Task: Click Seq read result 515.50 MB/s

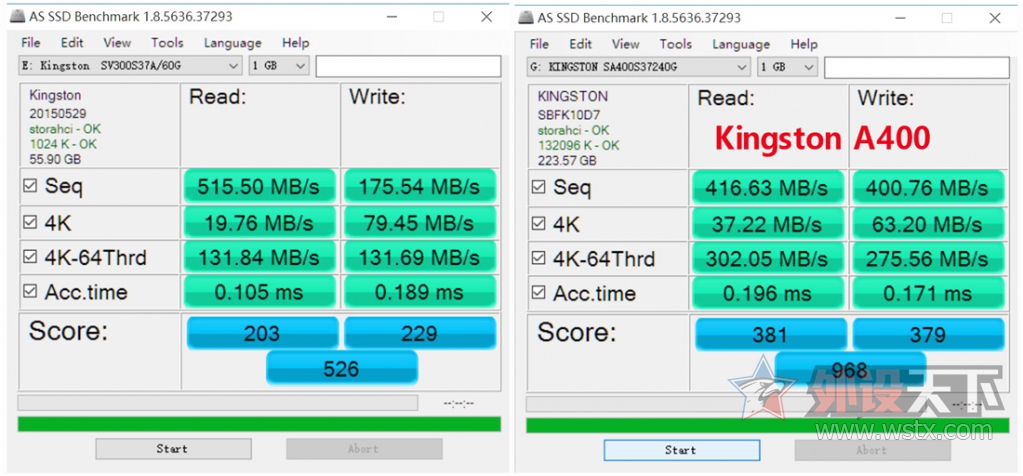Action: [x=260, y=186]
